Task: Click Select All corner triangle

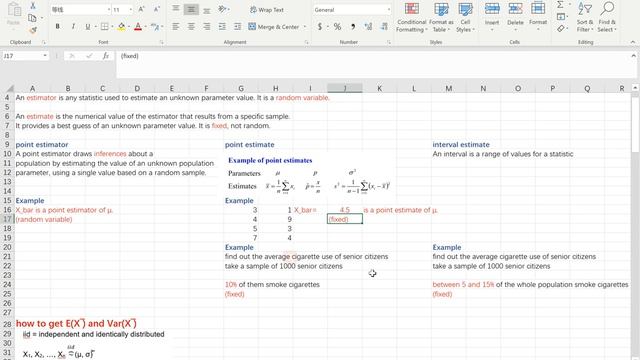Action: click(10, 88)
